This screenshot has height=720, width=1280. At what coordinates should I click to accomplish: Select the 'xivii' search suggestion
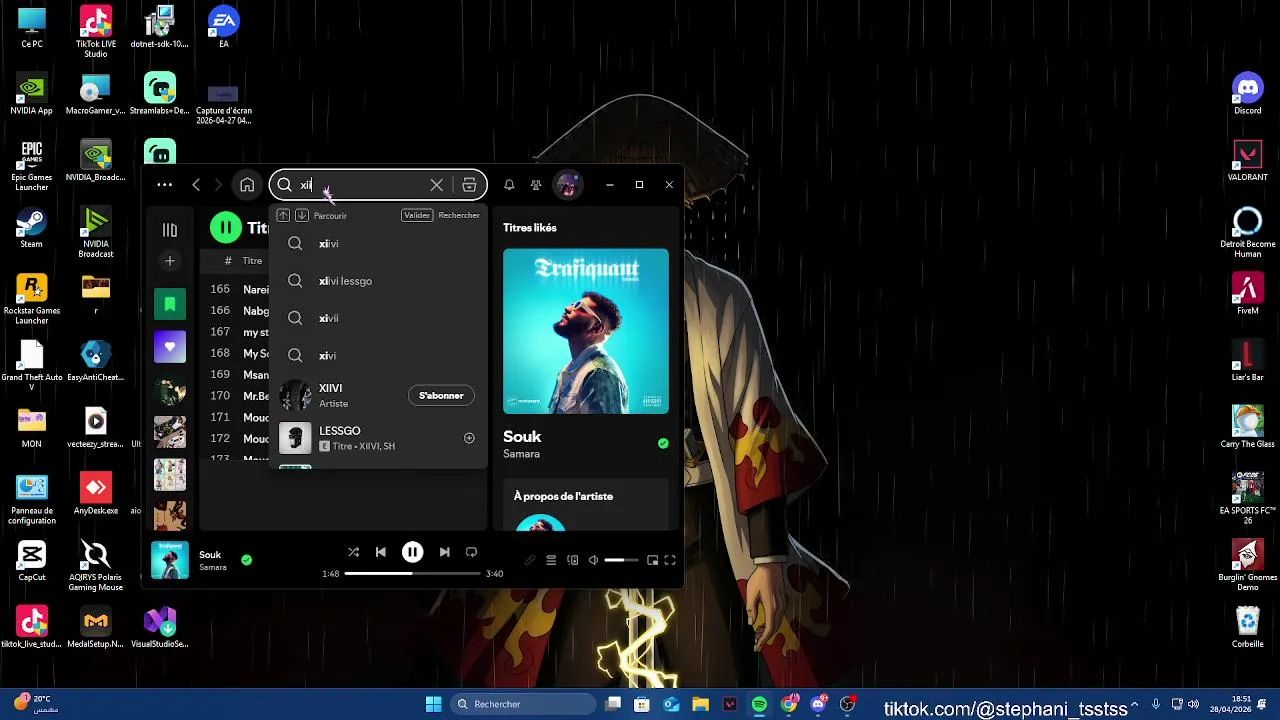[x=378, y=318]
